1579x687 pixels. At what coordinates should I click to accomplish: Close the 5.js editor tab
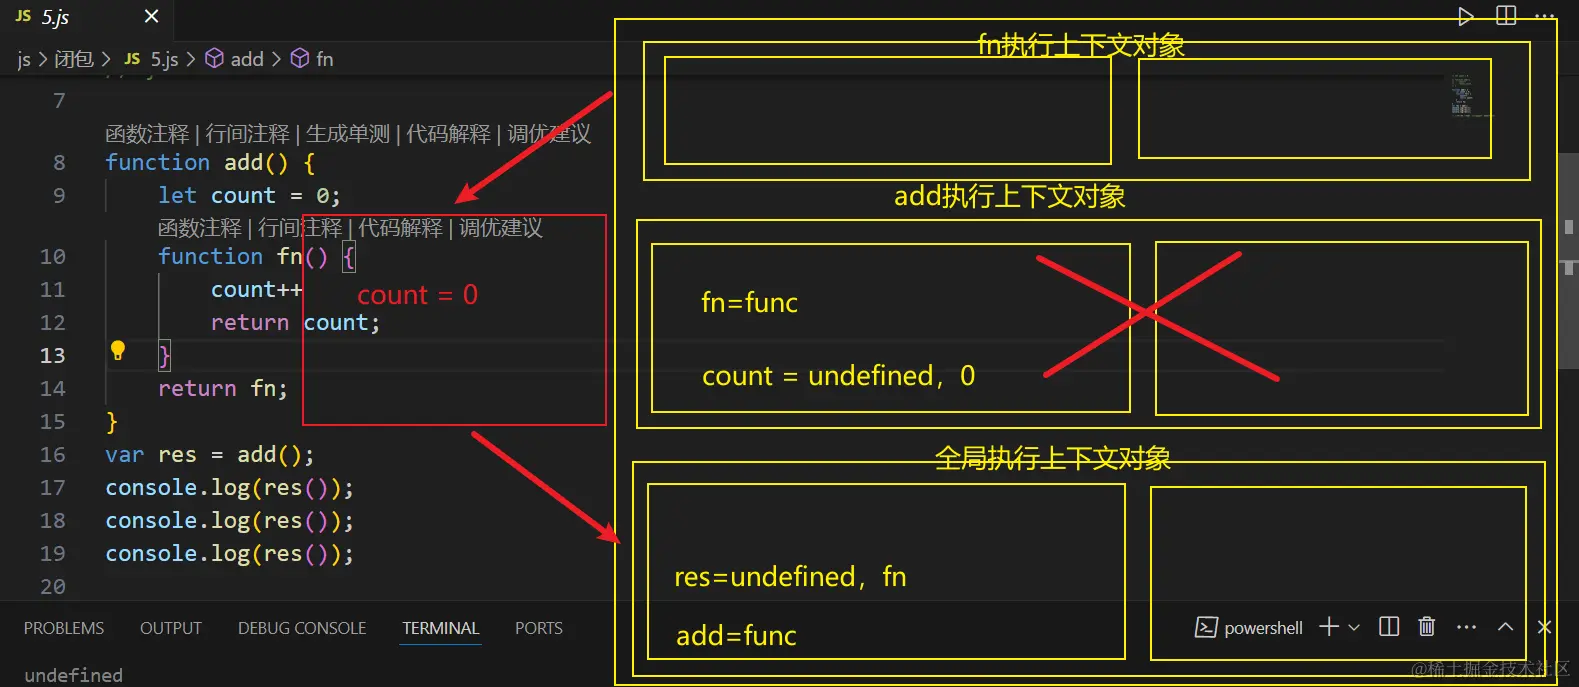[x=151, y=16]
